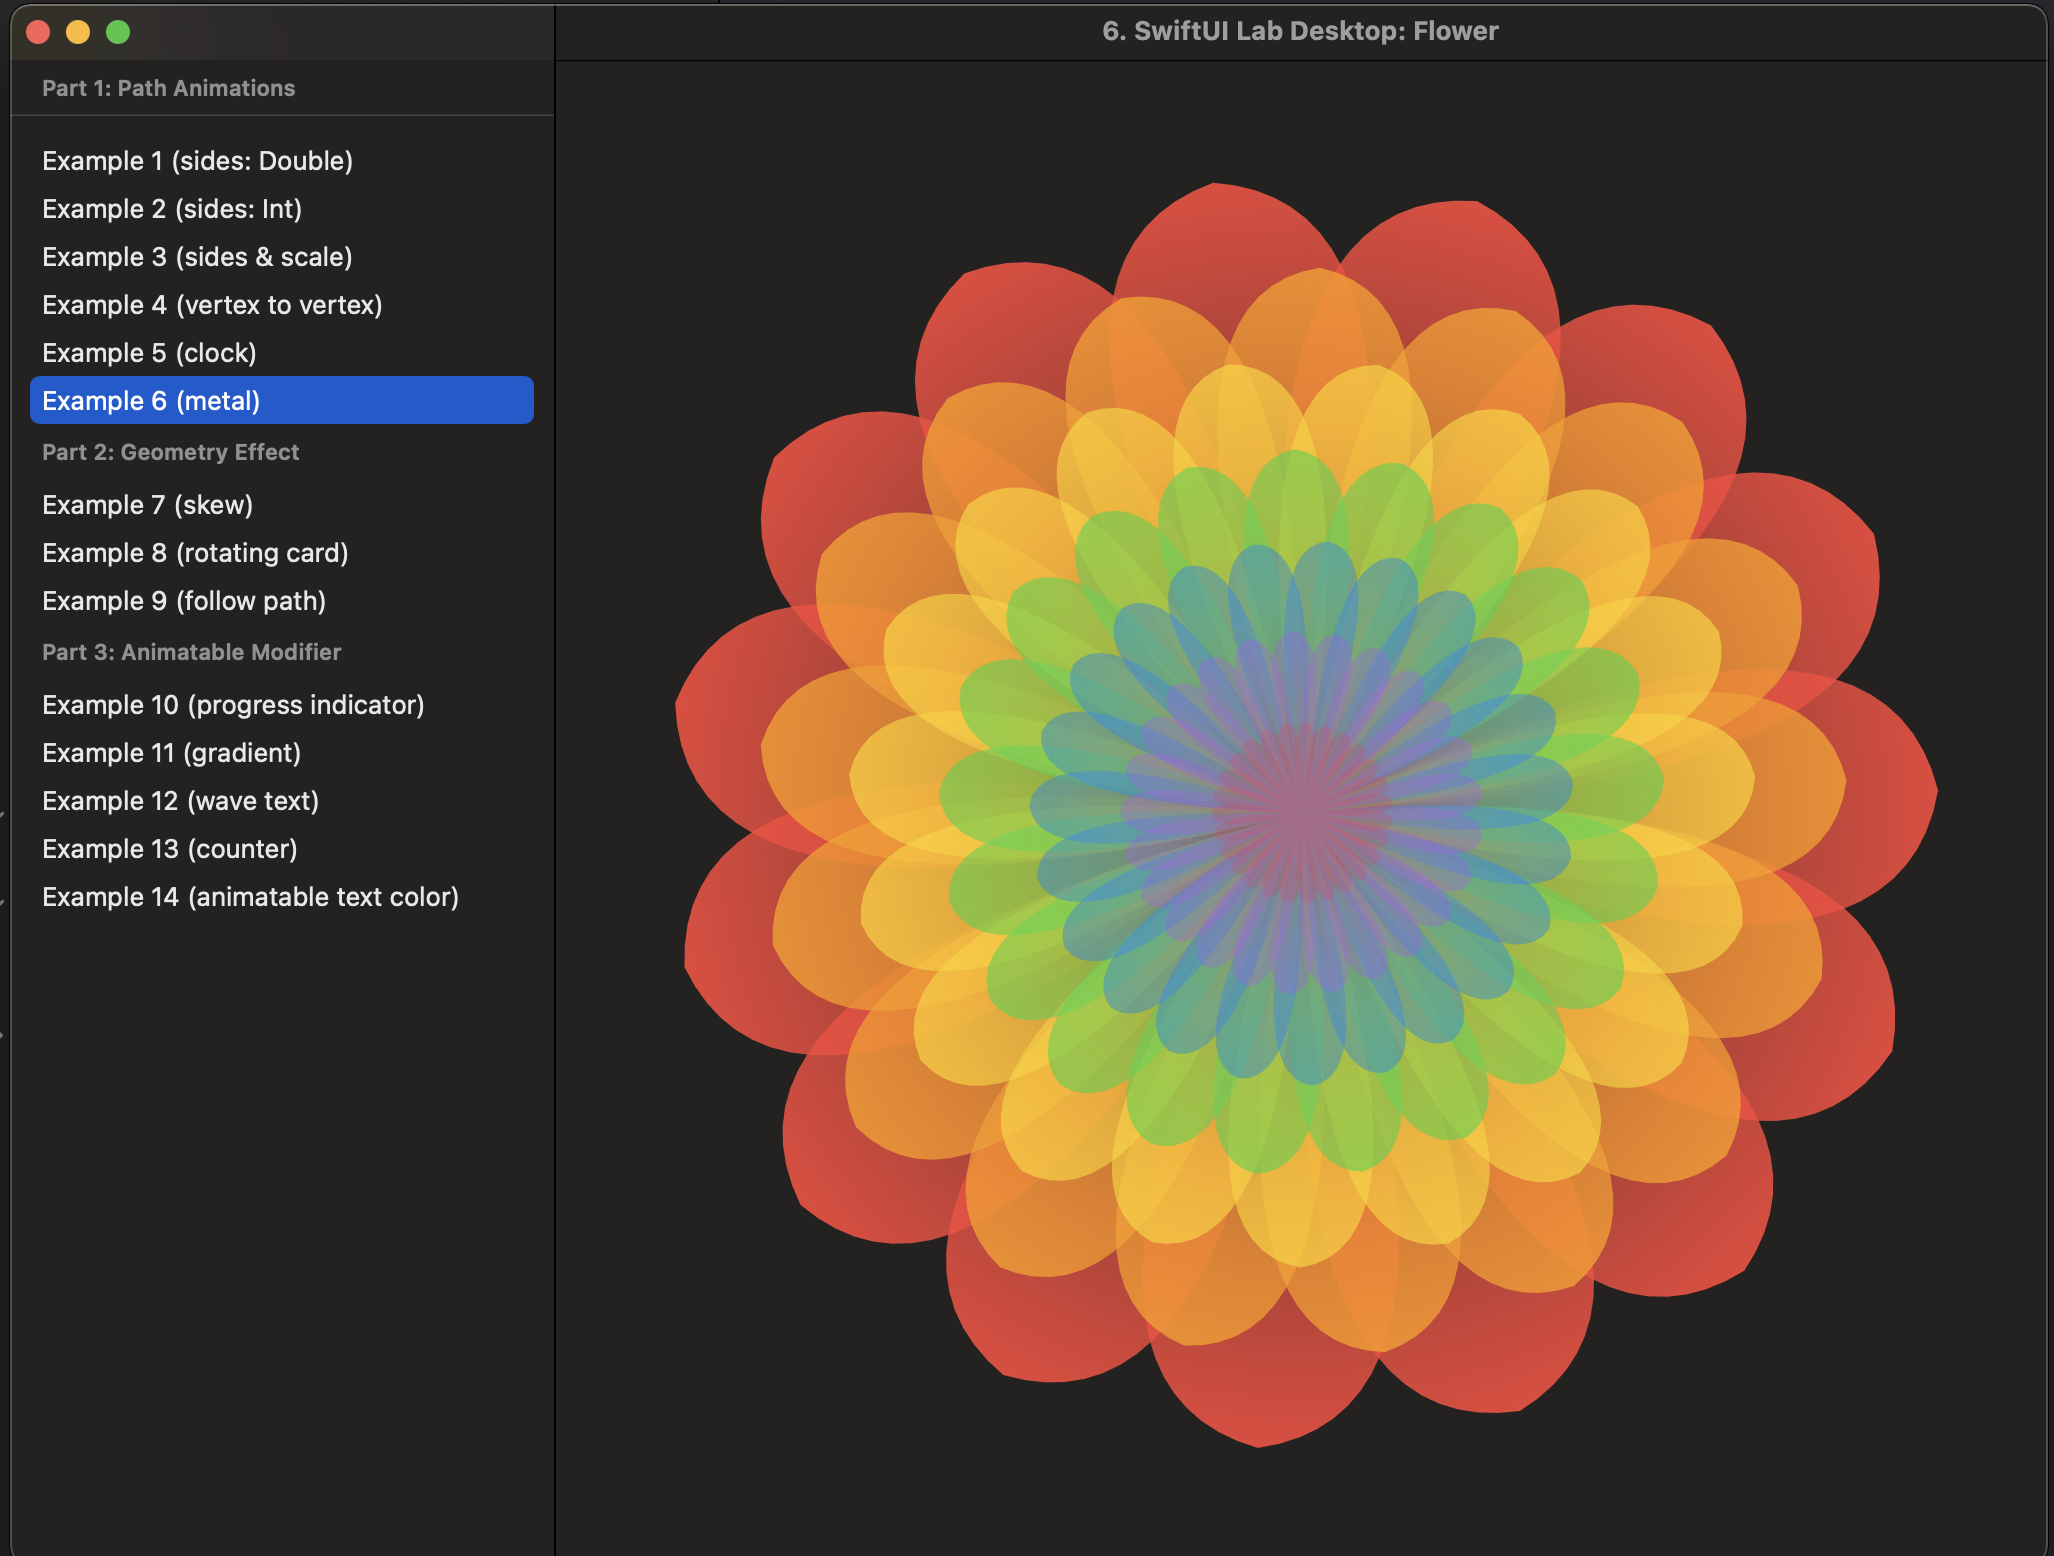The image size is (2054, 1556).
Task: Open Example 11 (gradient)
Action: coord(171,753)
